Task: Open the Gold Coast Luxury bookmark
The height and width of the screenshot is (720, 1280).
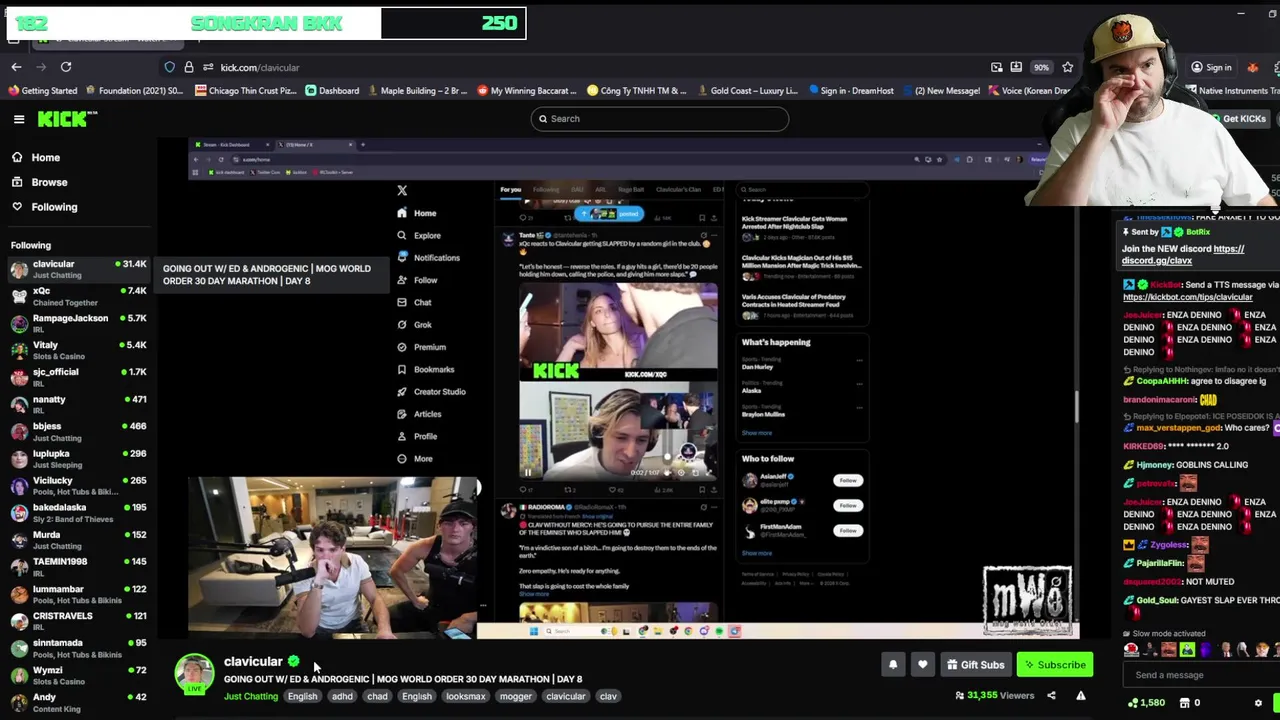Action: 746,91
